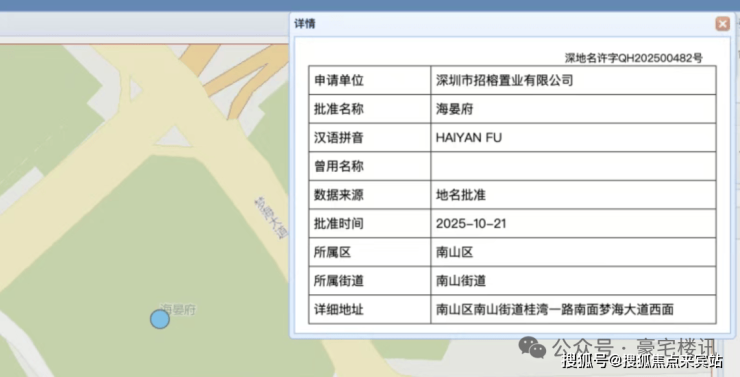The height and width of the screenshot is (377, 740).
Task: Click the 南山街道 subdistrict value
Action: coord(461,281)
